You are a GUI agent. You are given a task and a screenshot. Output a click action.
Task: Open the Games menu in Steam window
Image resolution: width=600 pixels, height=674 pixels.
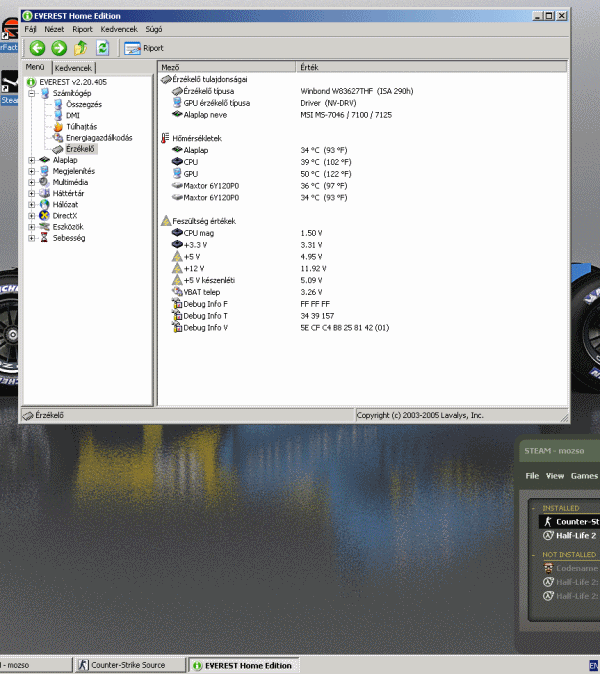pyautogui.click(x=584, y=476)
